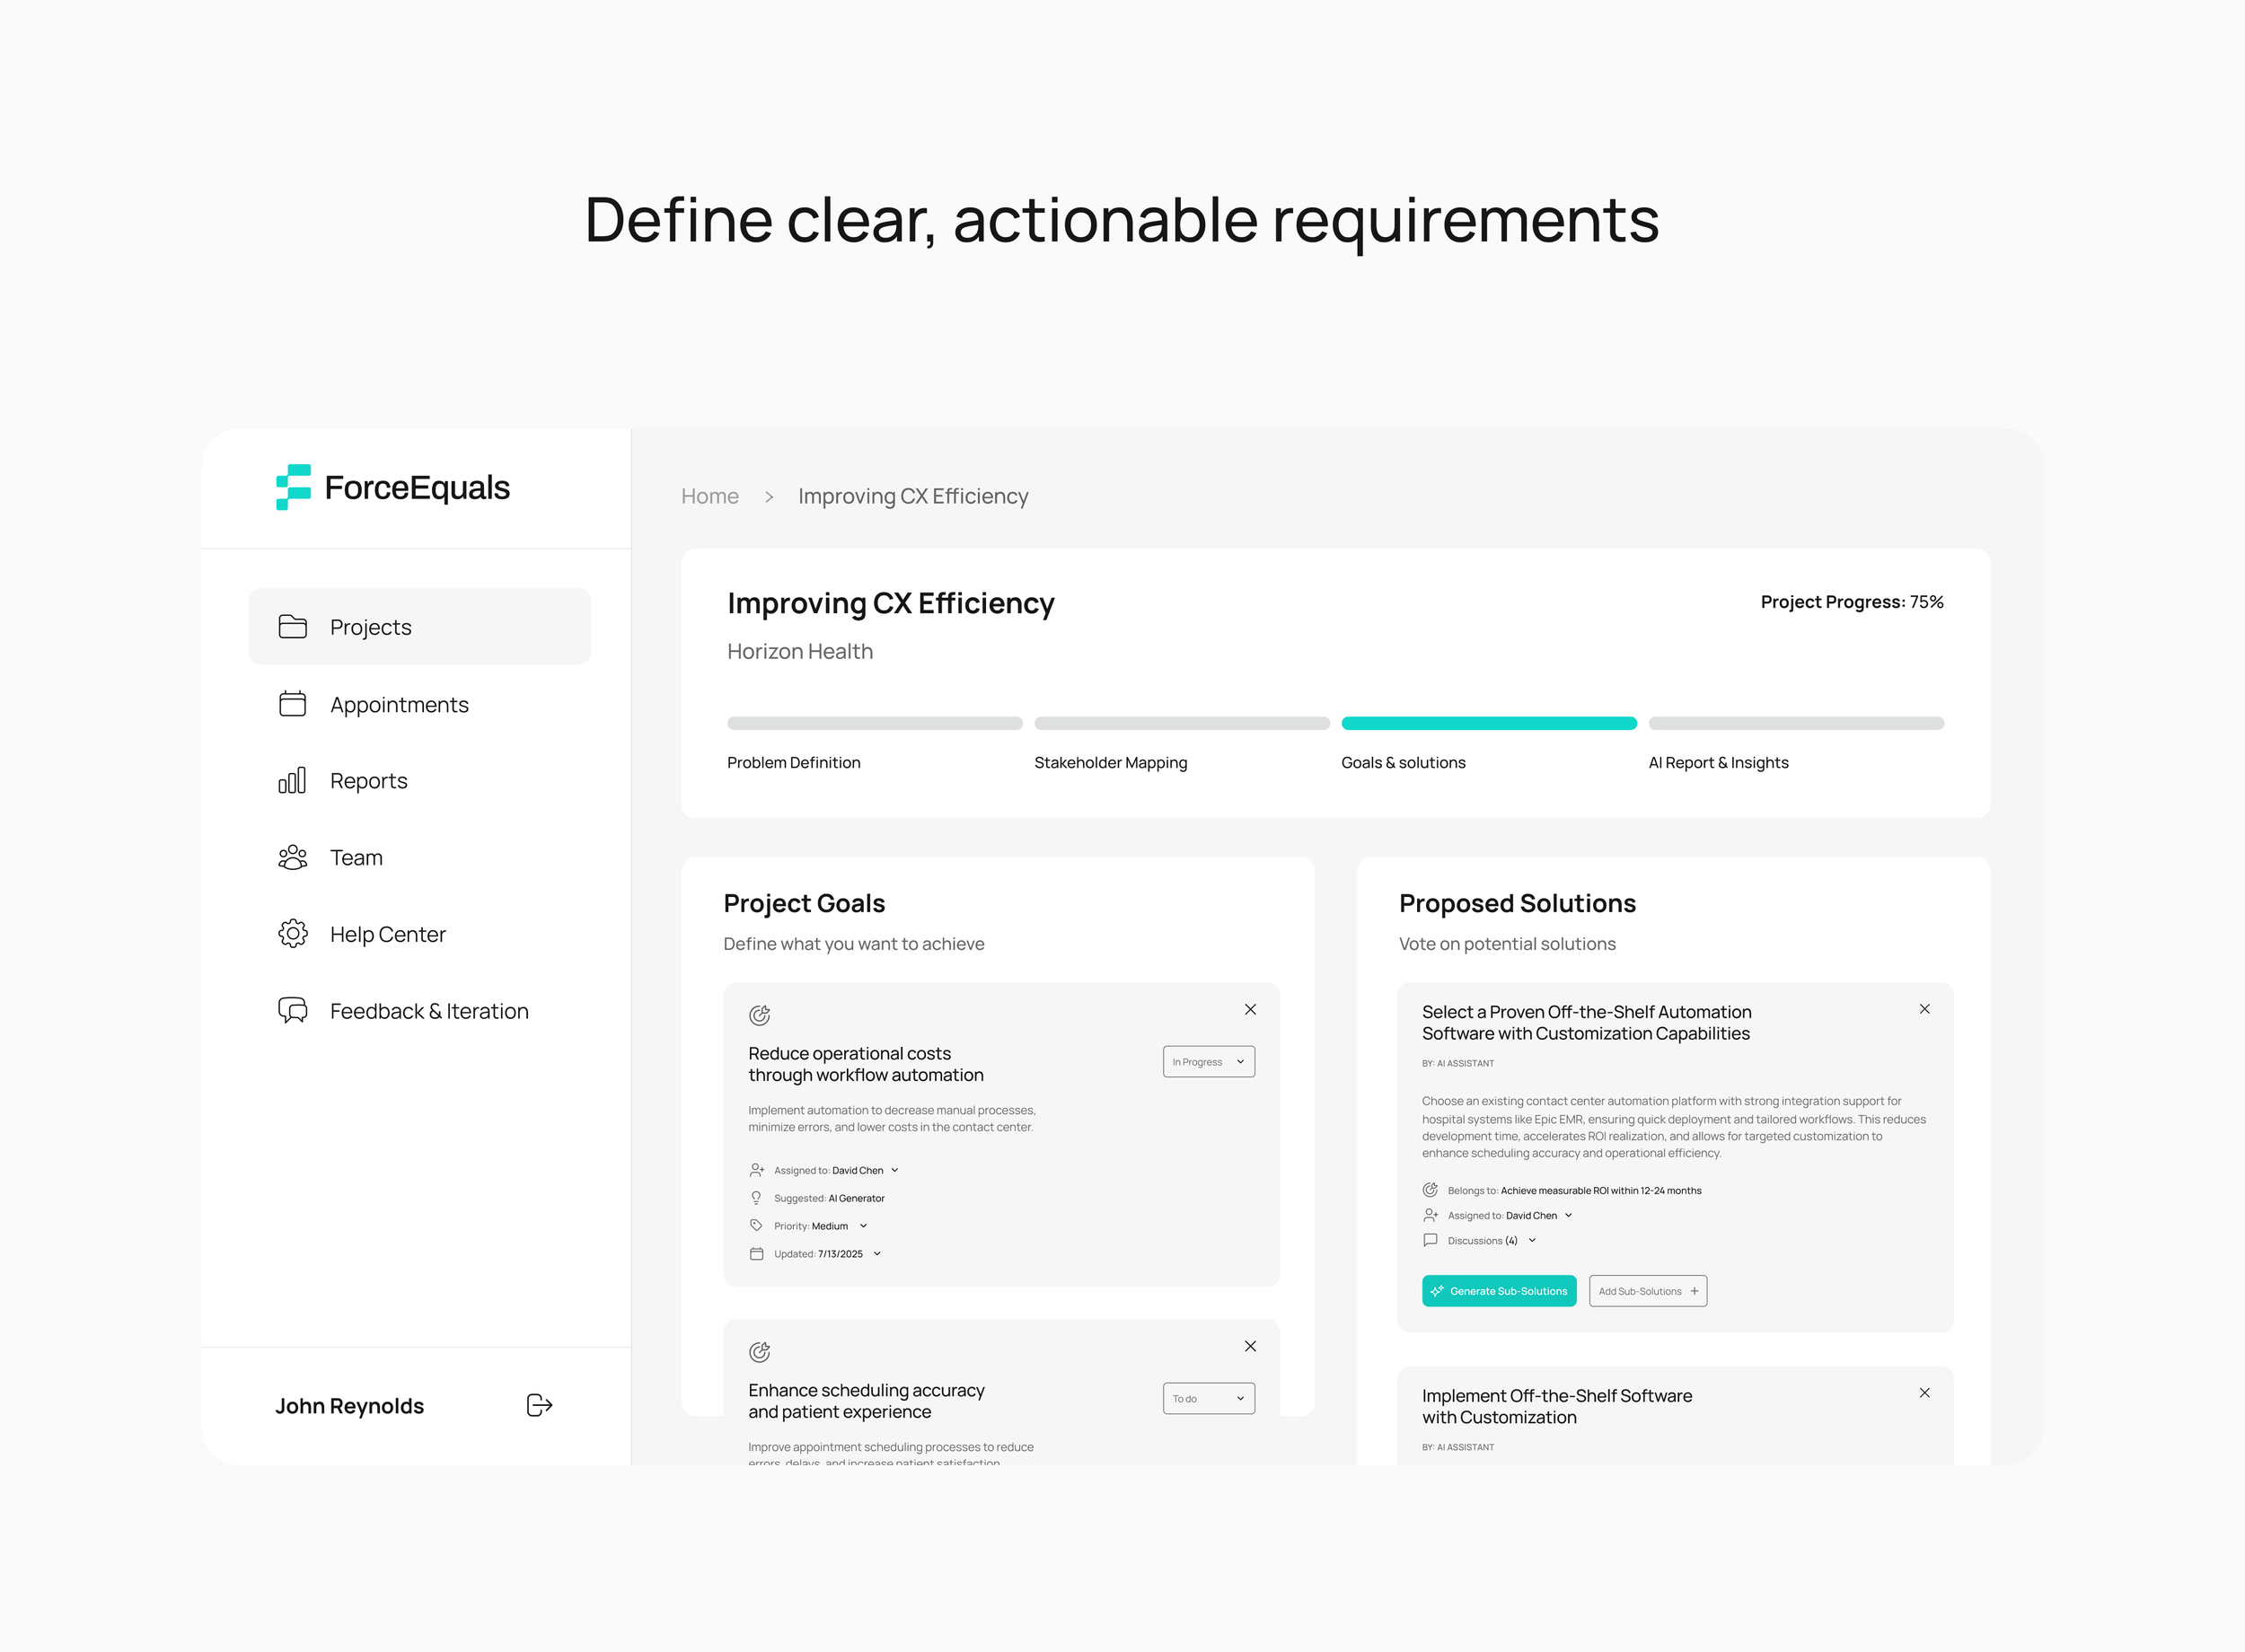Remove the Implement Off-the-Shelf Software card

coord(1924,1393)
